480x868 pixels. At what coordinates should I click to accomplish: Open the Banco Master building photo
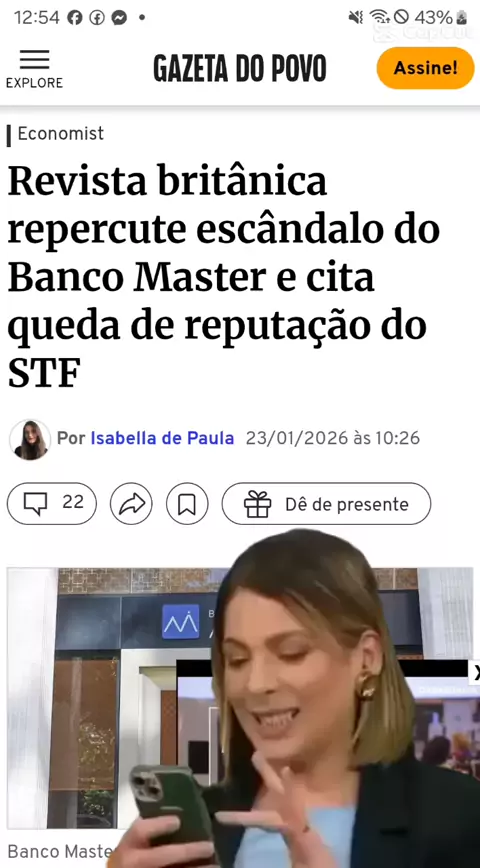pyautogui.click(x=111, y=698)
